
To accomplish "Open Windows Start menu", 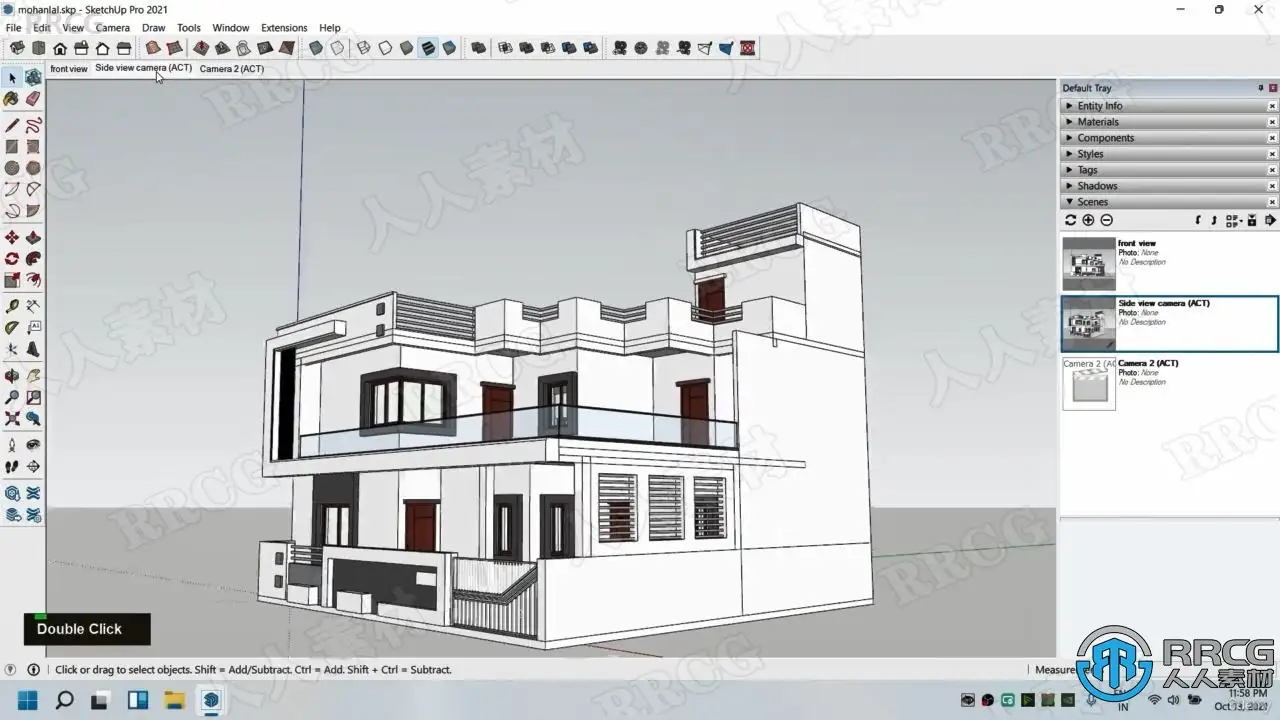I will [28, 700].
